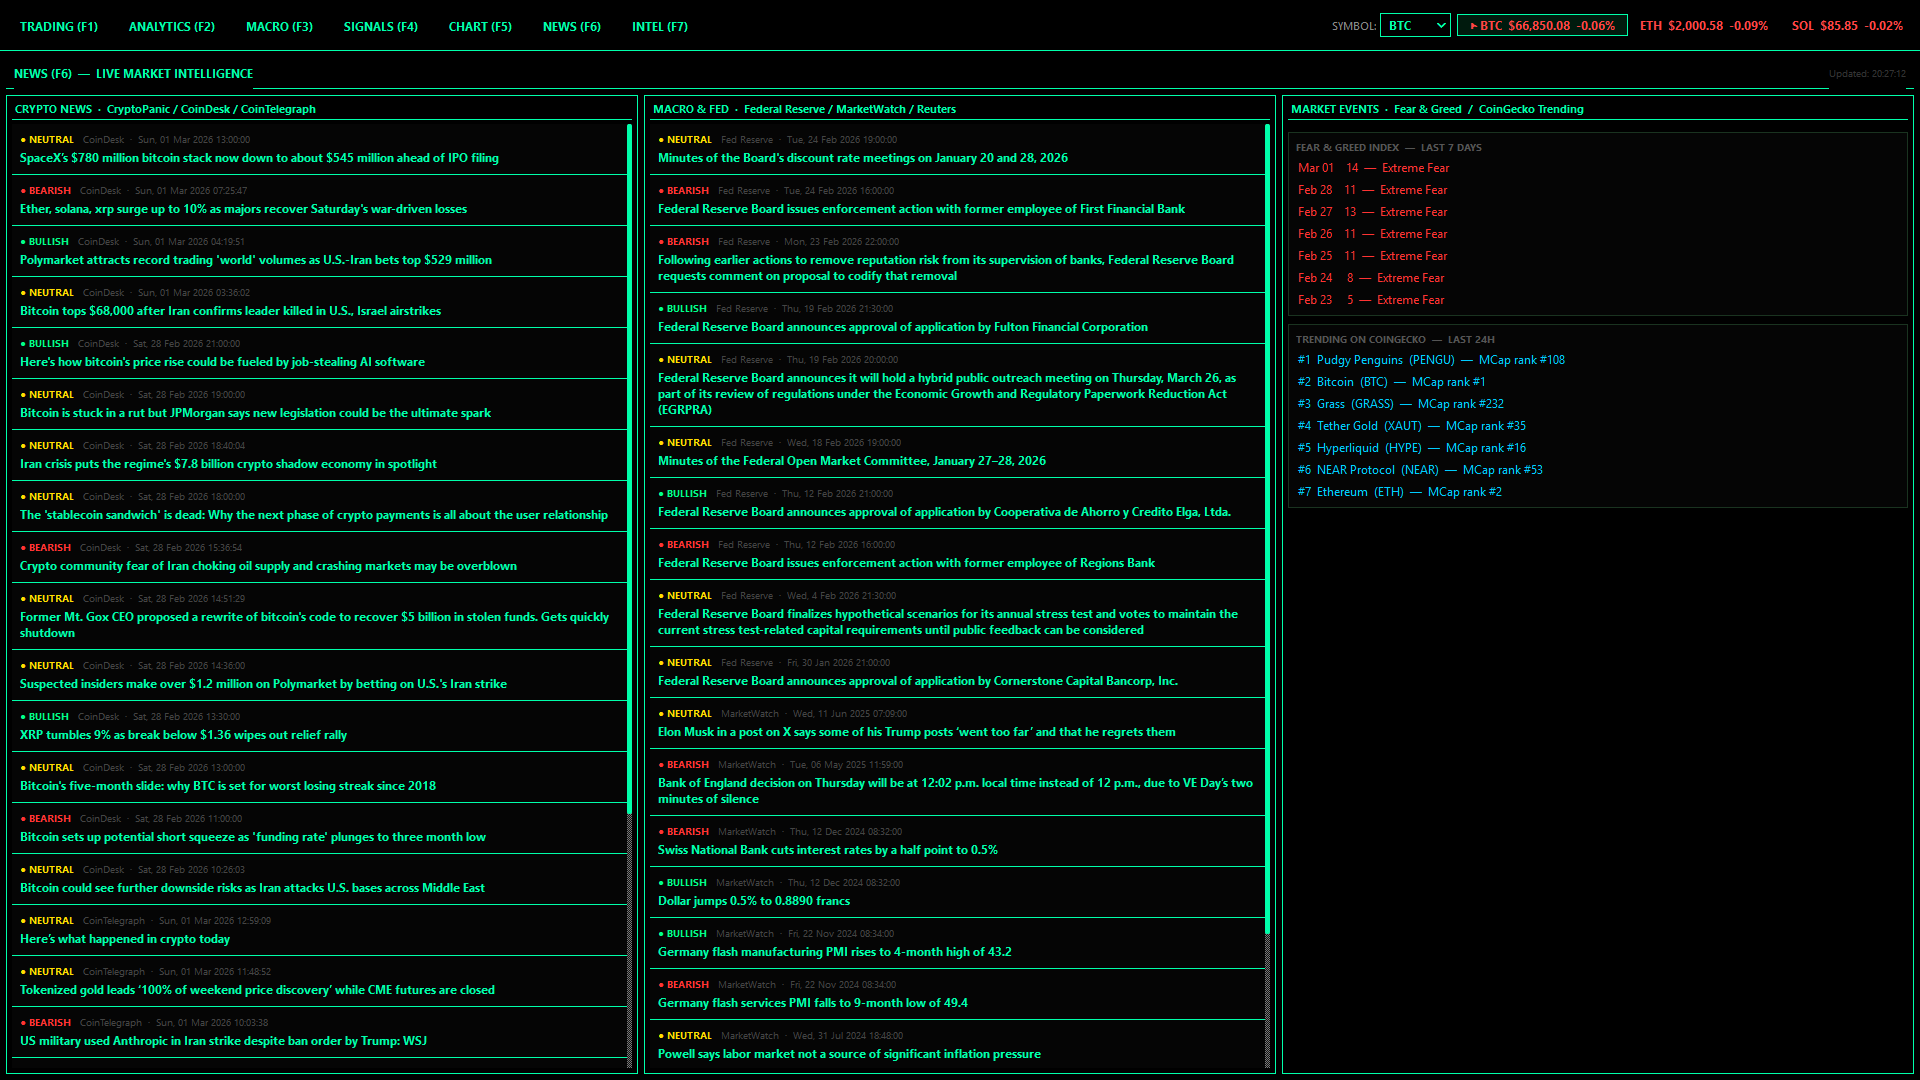
Task: Open XRP tumbles 9% news headline
Action: (183, 735)
